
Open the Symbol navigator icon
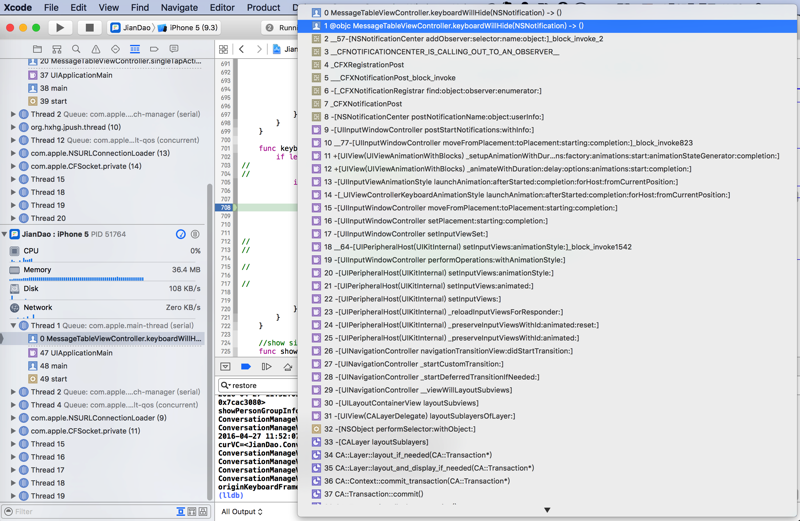(57, 49)
